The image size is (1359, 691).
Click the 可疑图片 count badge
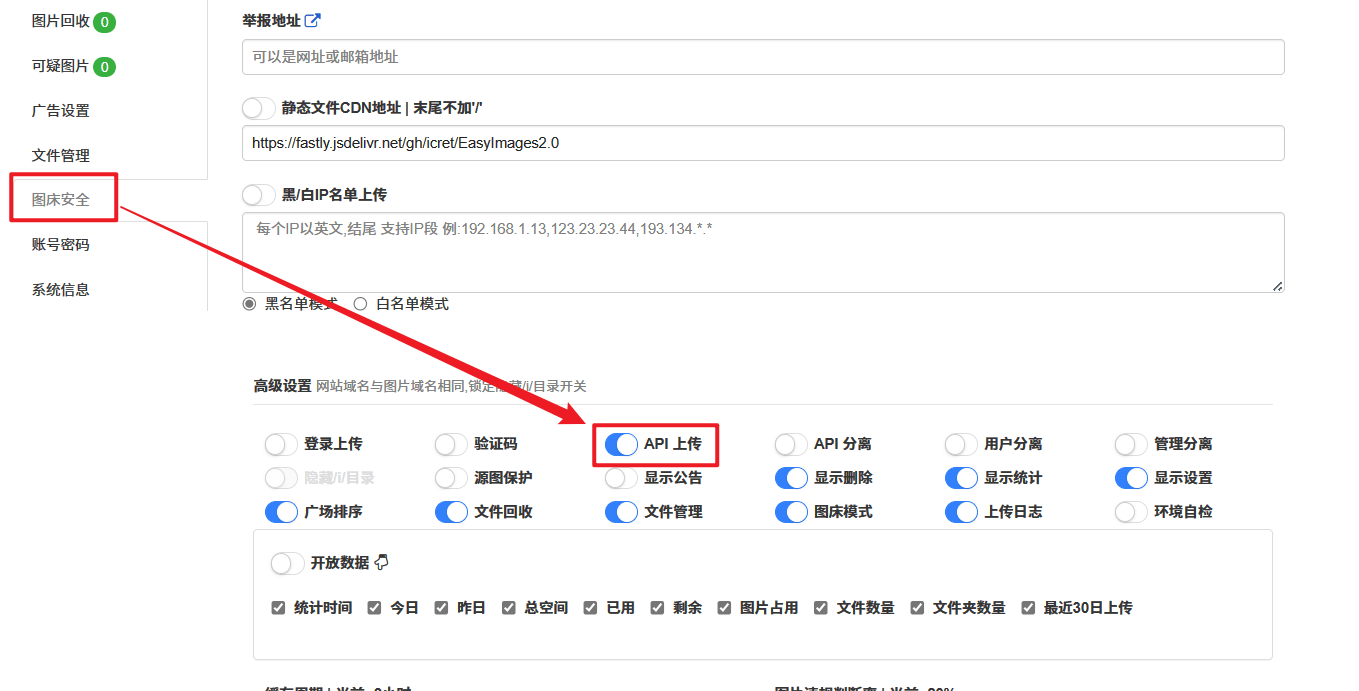click(104, 67)
